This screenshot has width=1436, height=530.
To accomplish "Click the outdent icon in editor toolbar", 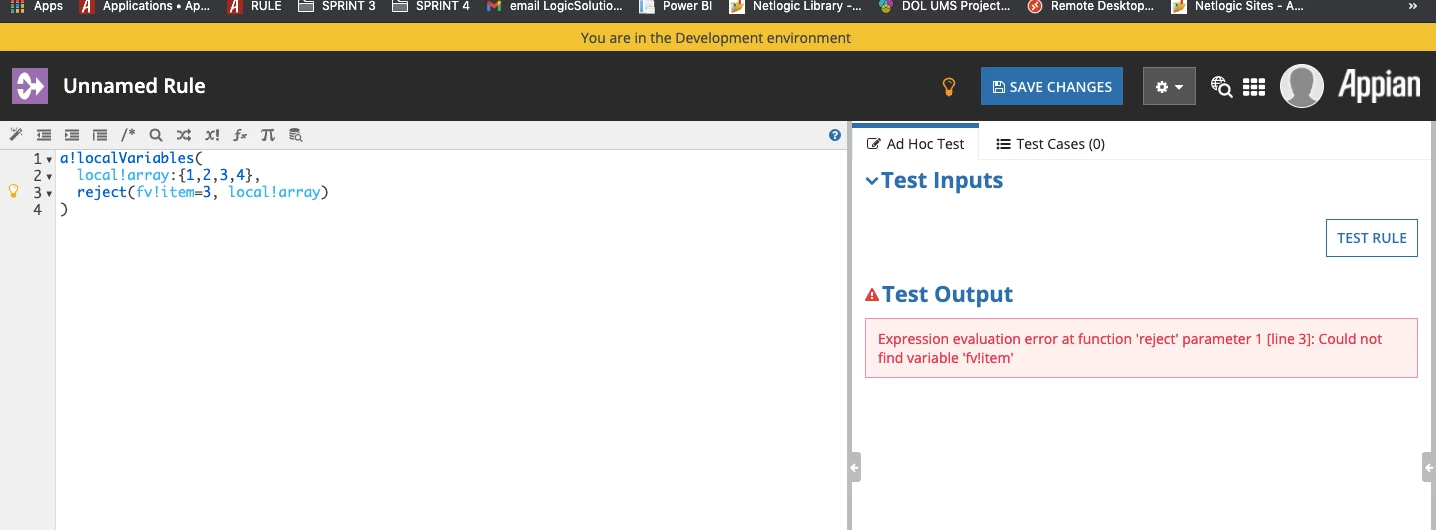I will coord(43,135).
